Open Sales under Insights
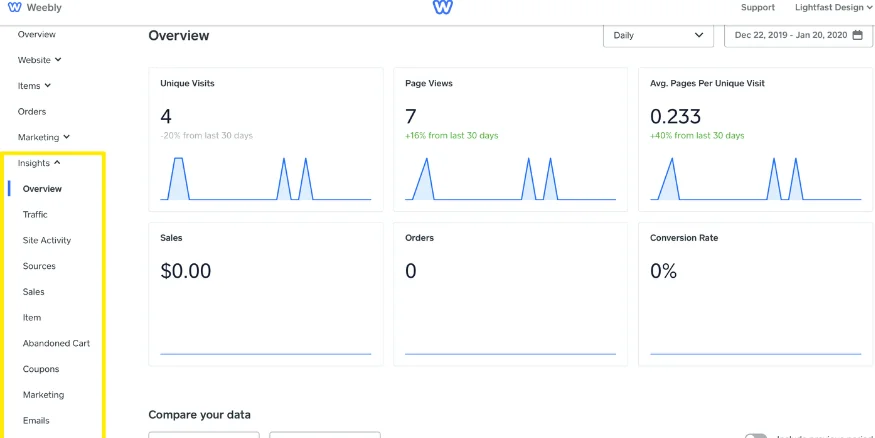The image size is (875, 438). pyautogui.click(x=33, y=292)
